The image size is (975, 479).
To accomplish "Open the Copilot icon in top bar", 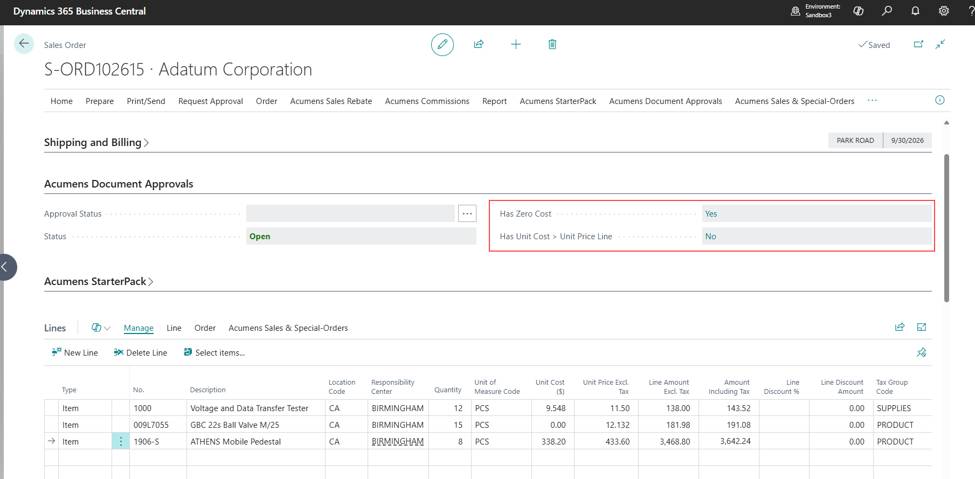I will click(x=859, y=11).
